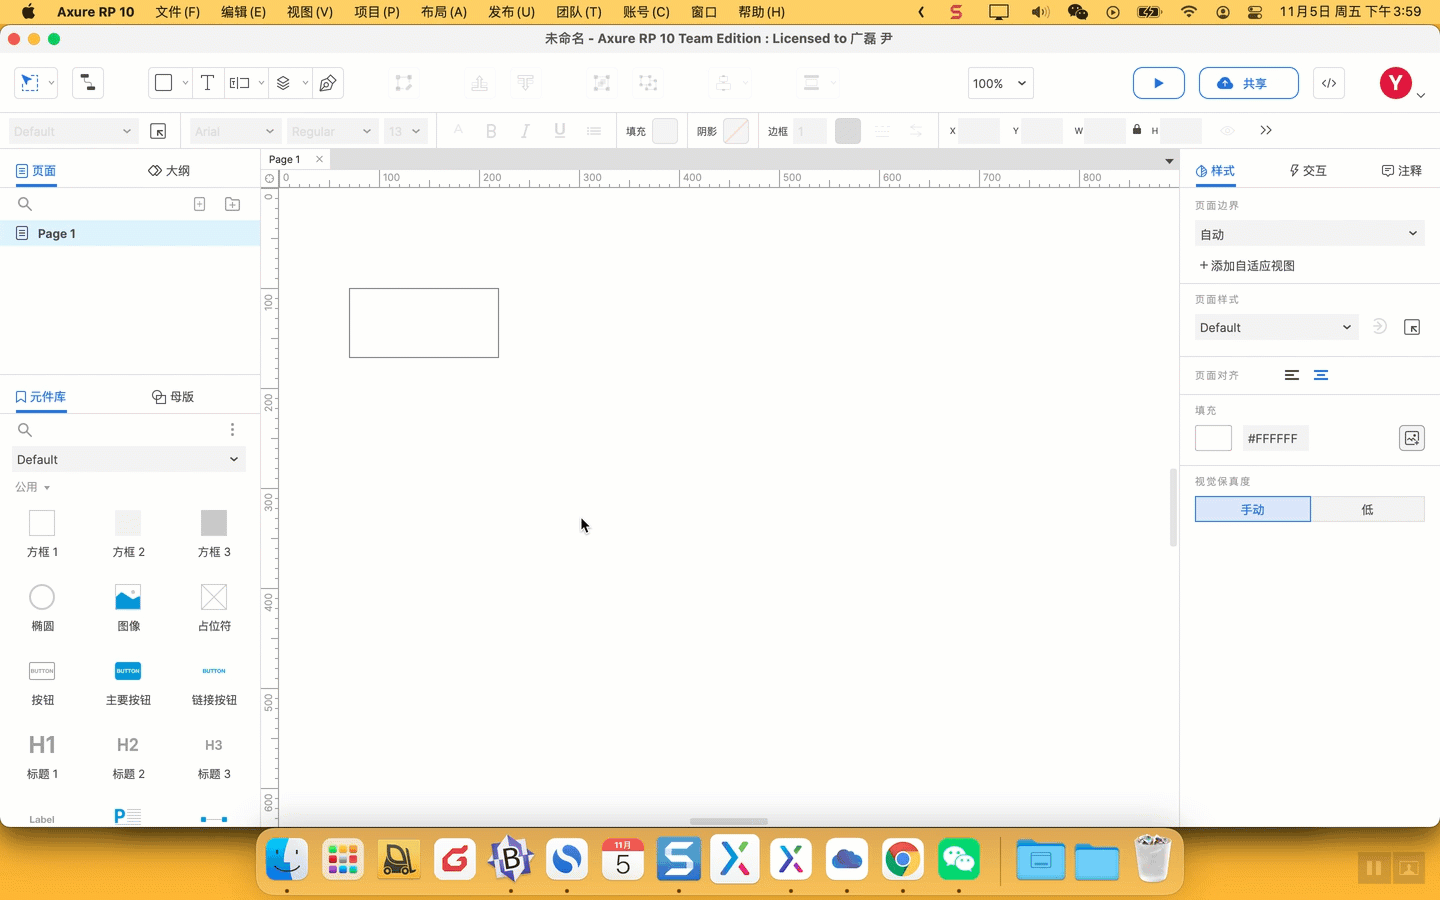Screen dimensions: 1440x900
Task: Open the 发布 (U) menu
Action: (x=512, y=12)
